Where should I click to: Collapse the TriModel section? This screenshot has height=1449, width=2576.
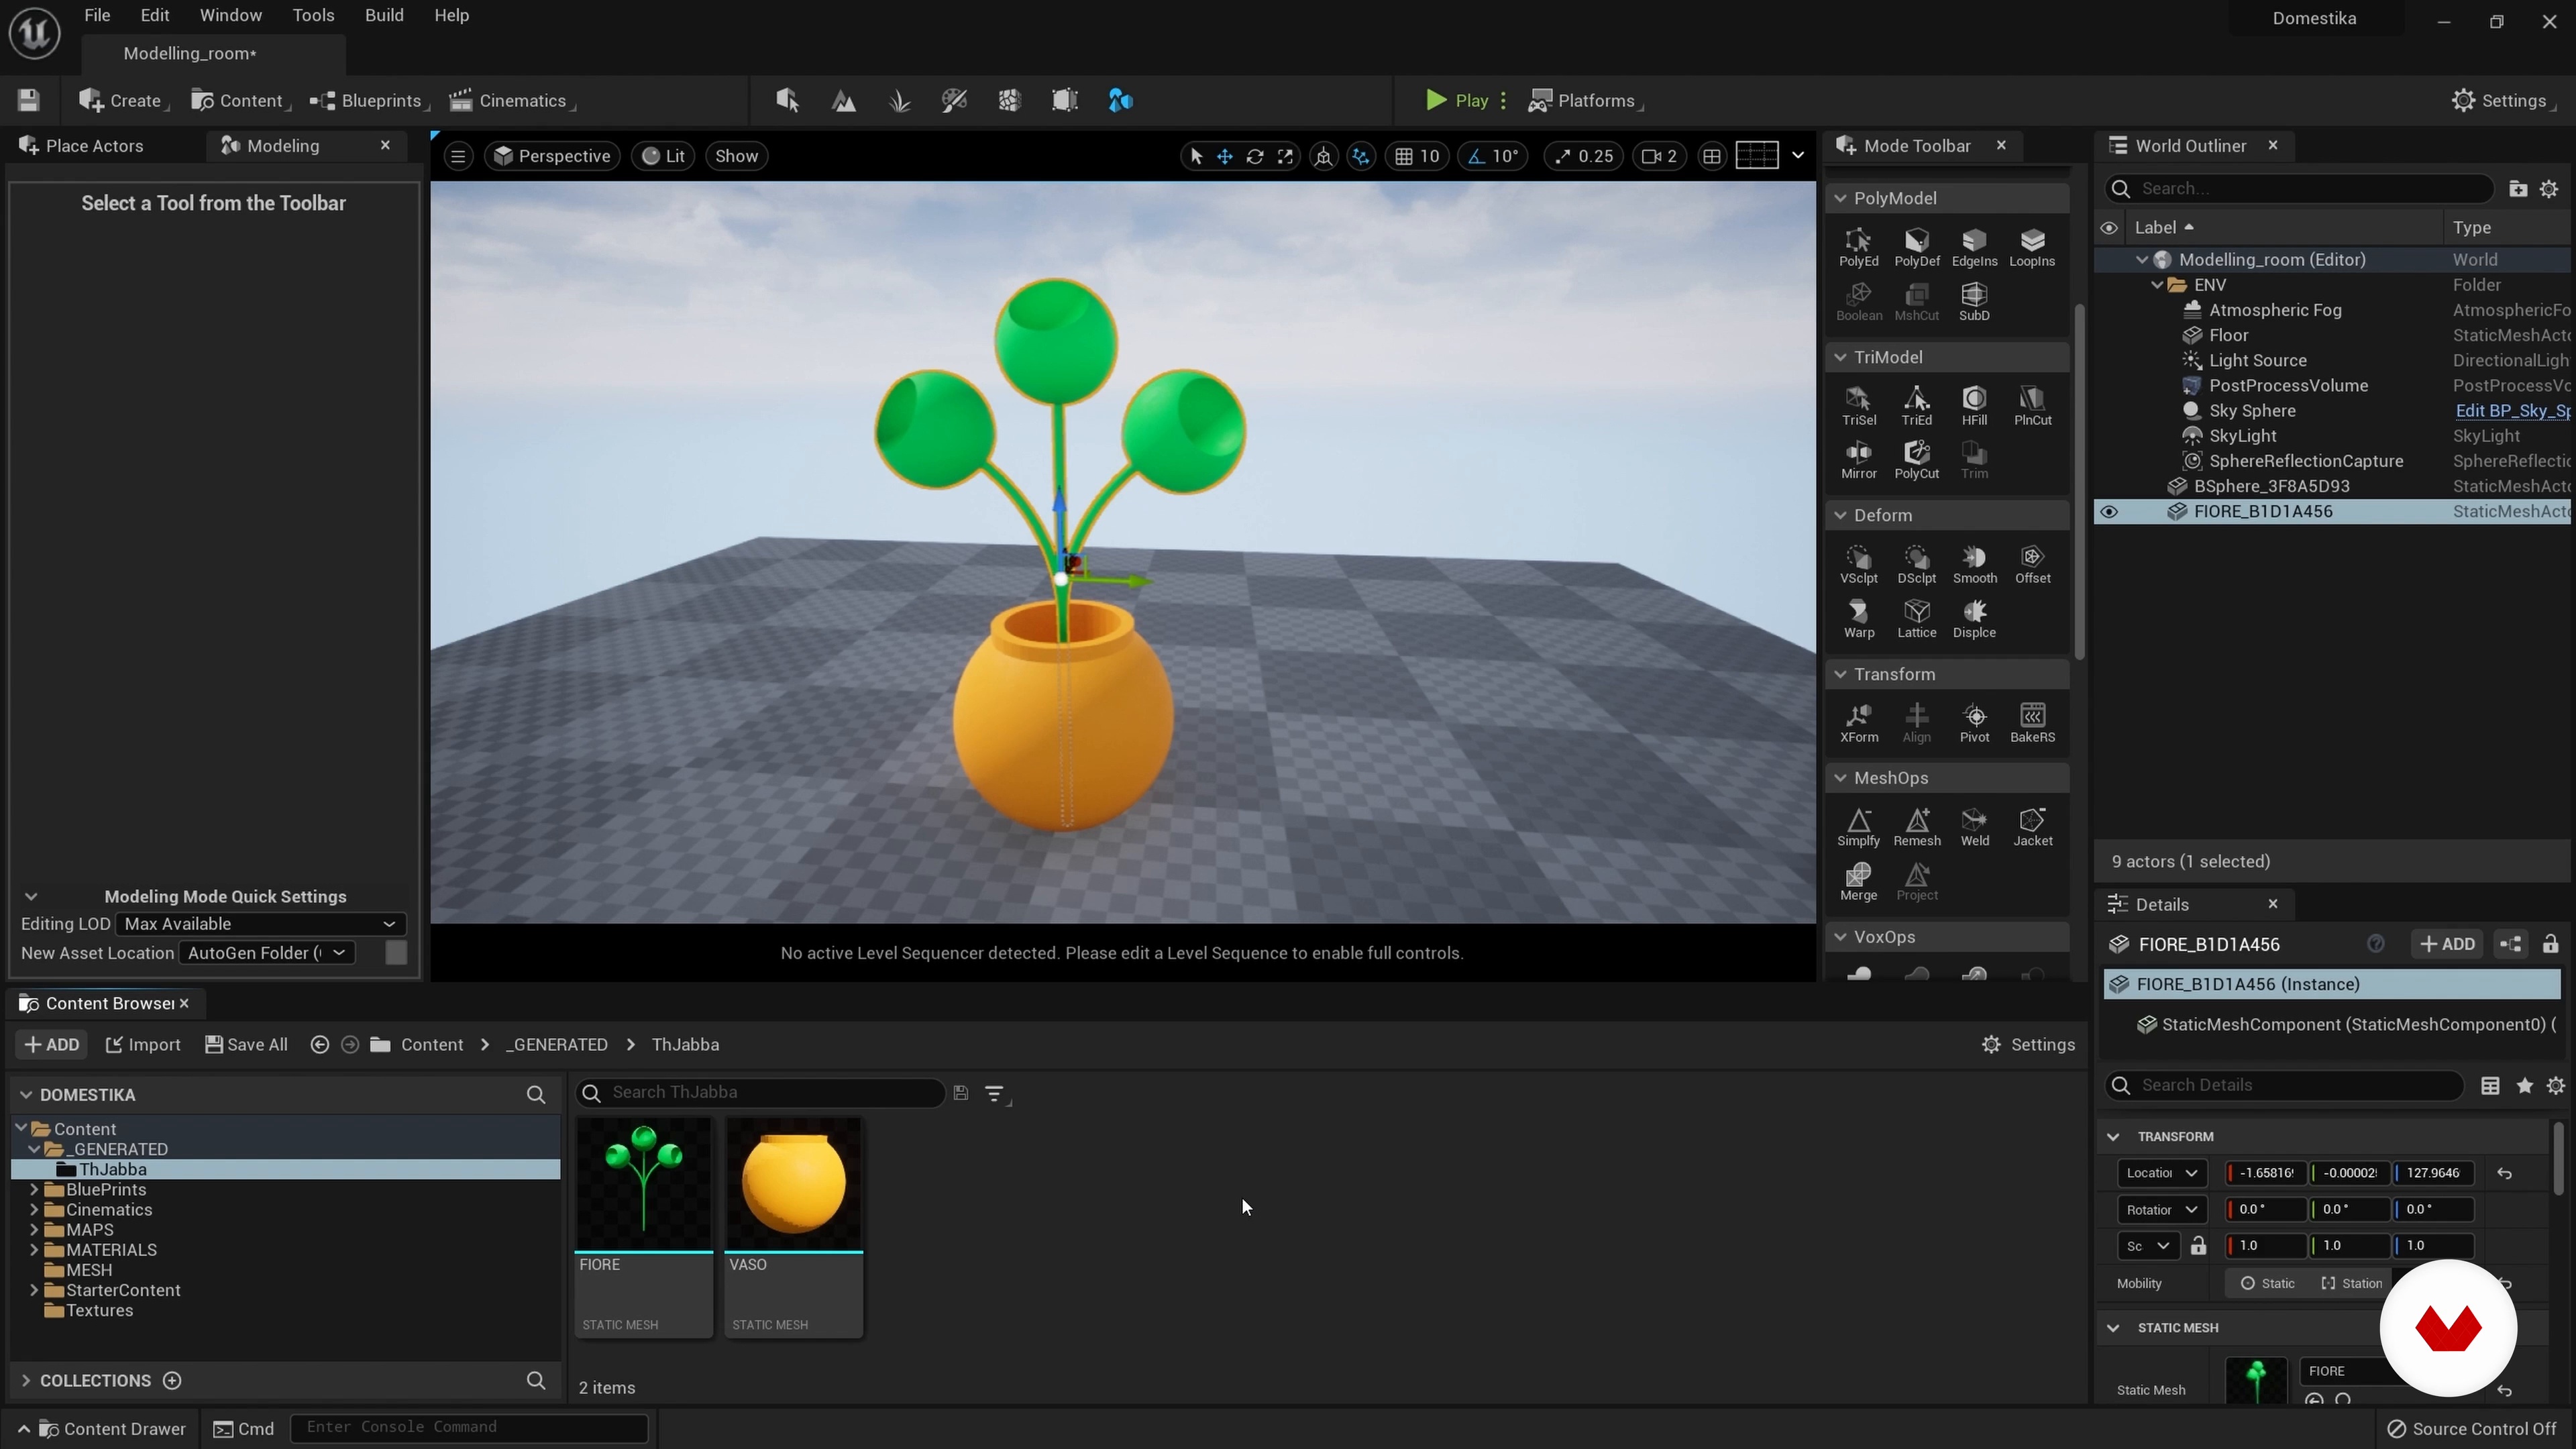[1839, 357]
